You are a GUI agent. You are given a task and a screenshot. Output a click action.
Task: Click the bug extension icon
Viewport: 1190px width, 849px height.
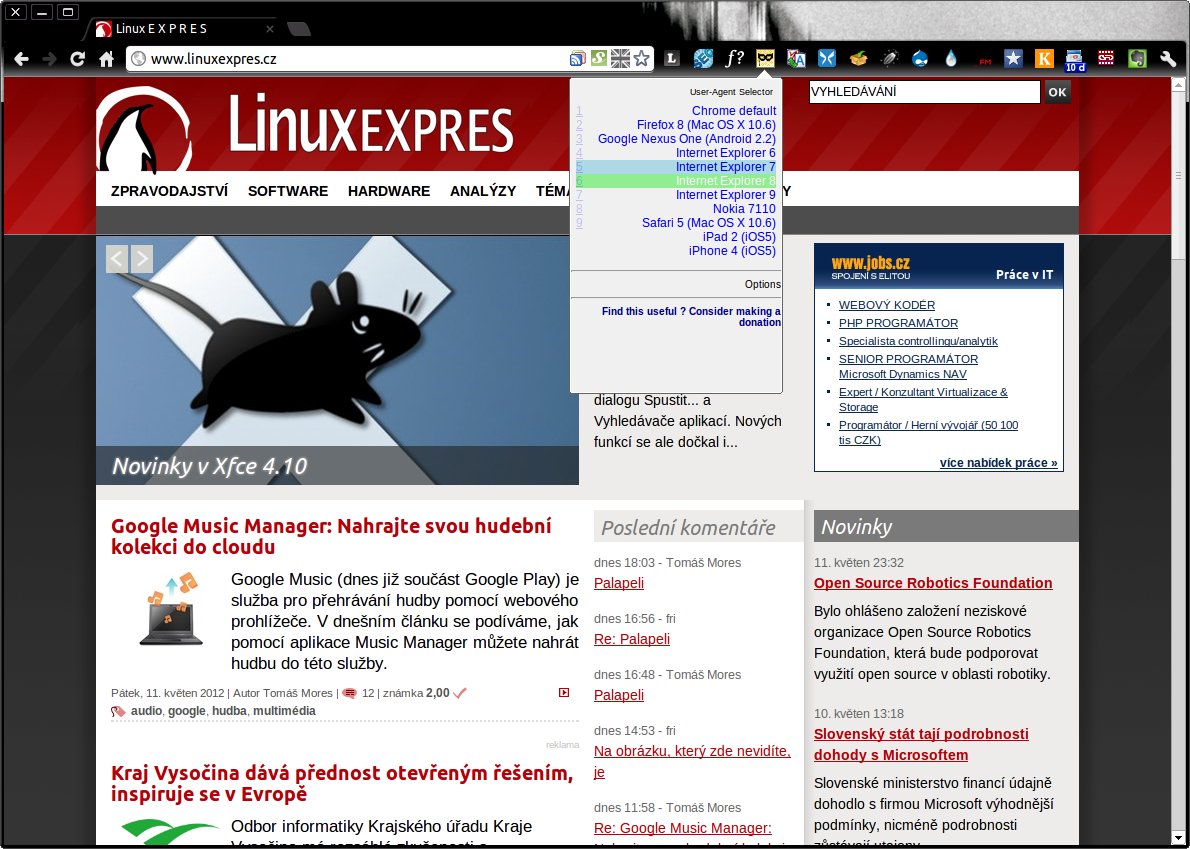click(889, 58)
